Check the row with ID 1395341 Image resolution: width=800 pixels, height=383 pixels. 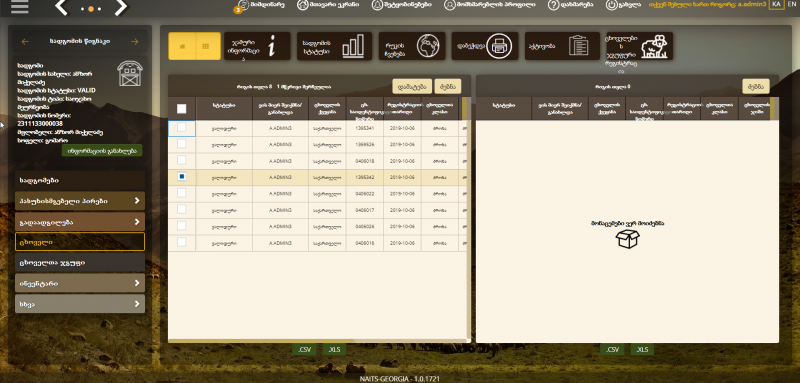tap(182, 128)
